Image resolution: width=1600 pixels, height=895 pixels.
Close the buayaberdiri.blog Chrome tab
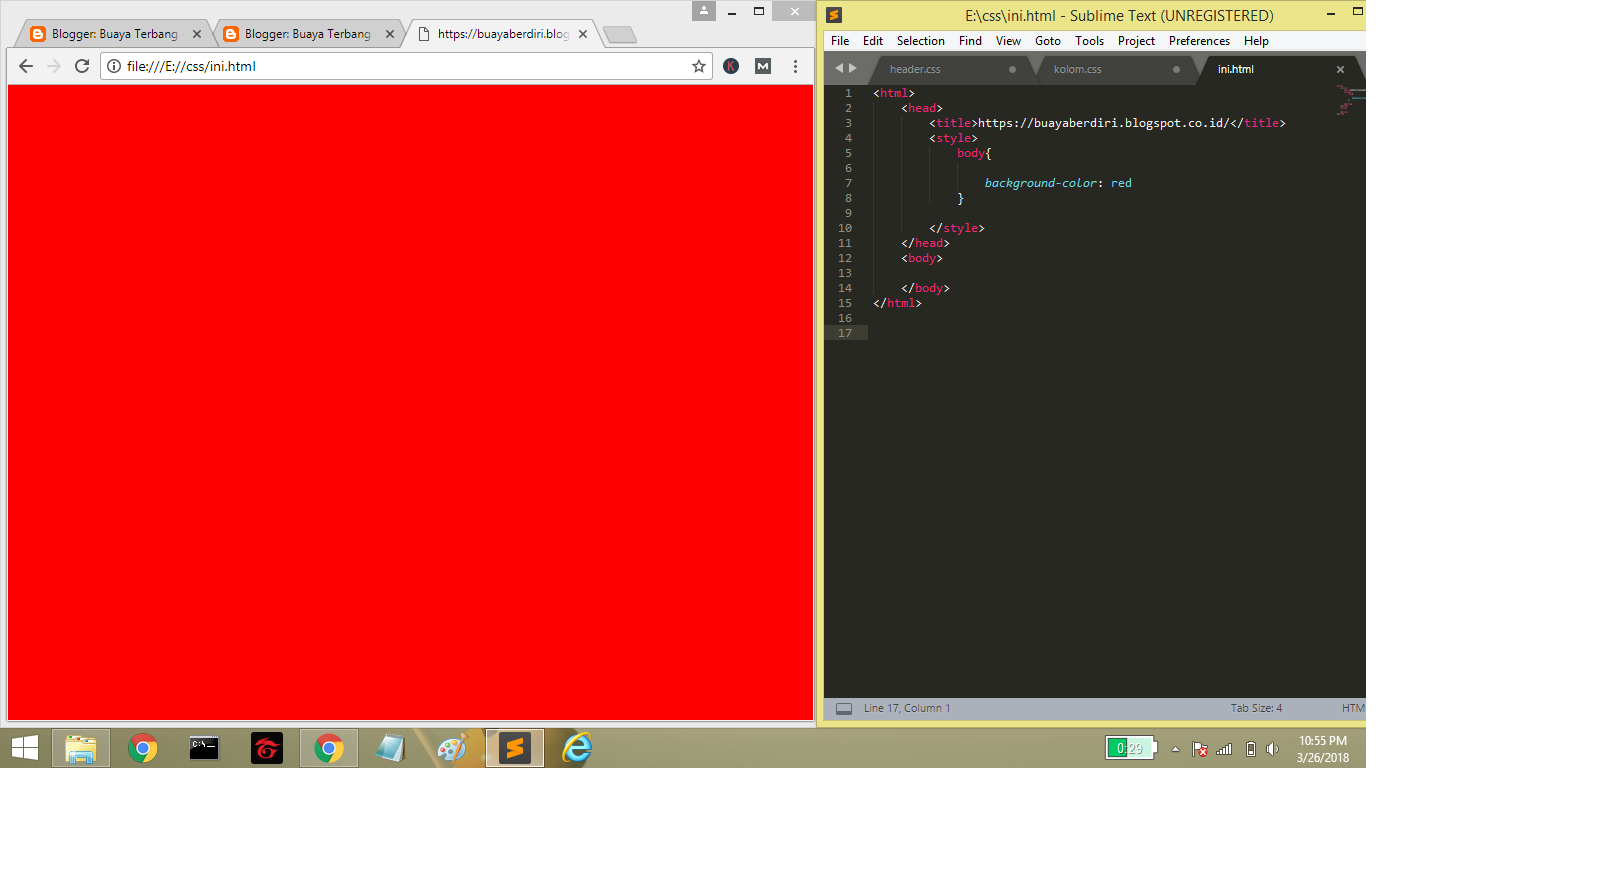click(583, 34)
